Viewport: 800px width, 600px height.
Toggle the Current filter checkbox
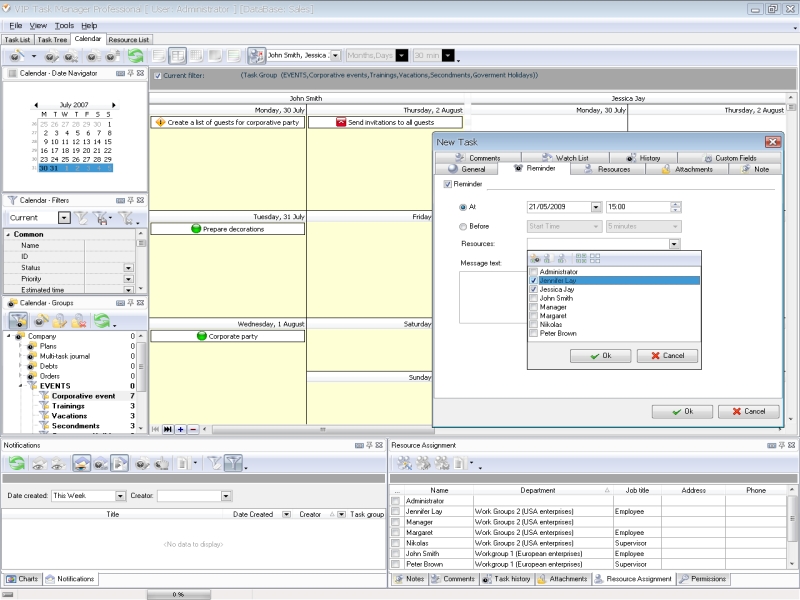[158, 76]
